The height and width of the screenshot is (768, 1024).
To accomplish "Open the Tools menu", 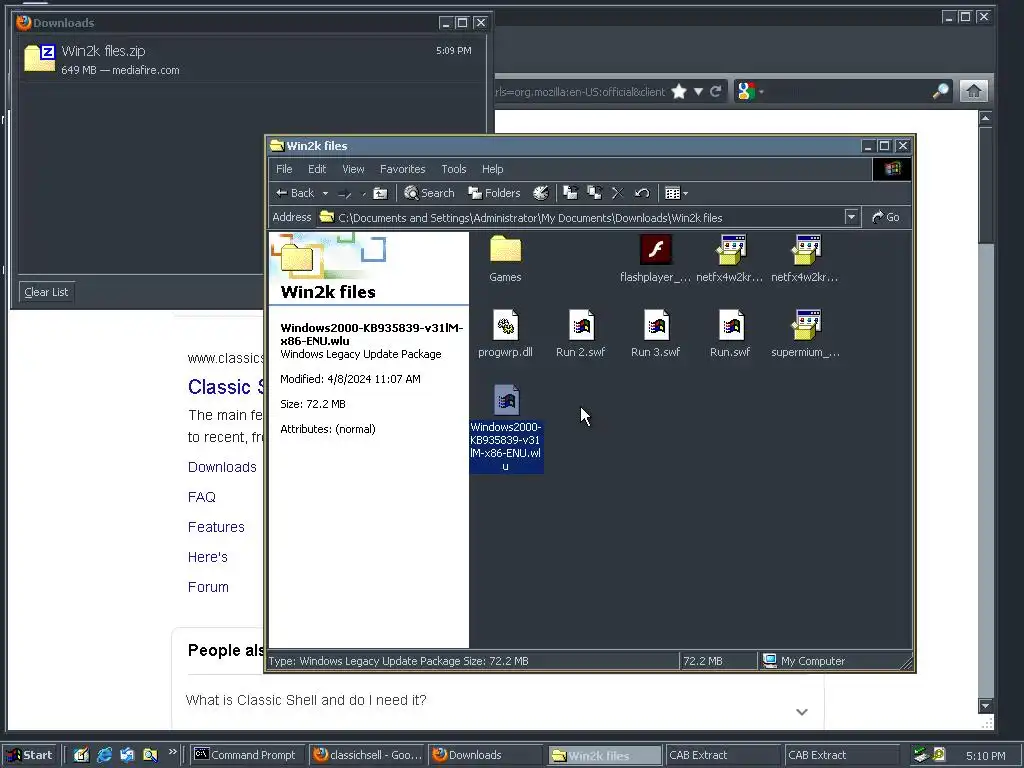I will click(x=453, y=169).
